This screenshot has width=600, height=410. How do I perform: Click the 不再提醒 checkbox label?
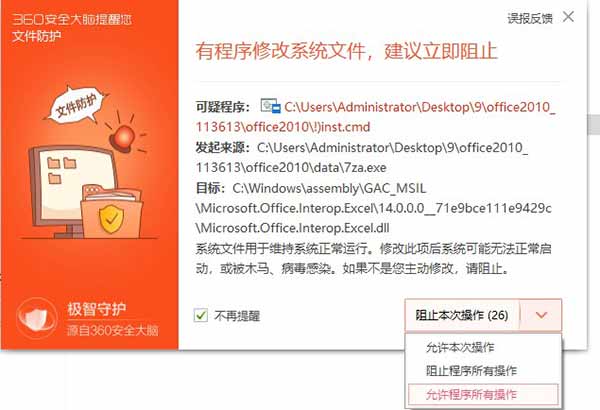click(x=237, y=316)
